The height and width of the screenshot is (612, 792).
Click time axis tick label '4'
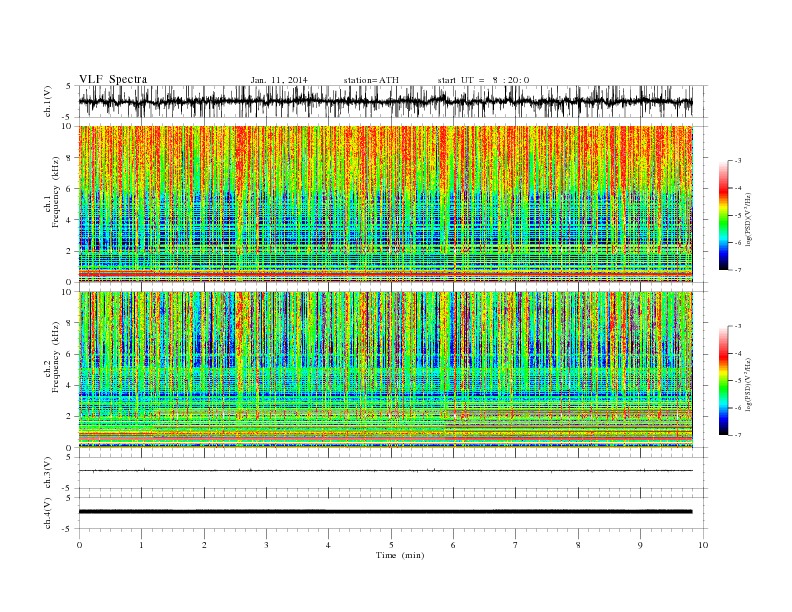[x=328, y=545]
